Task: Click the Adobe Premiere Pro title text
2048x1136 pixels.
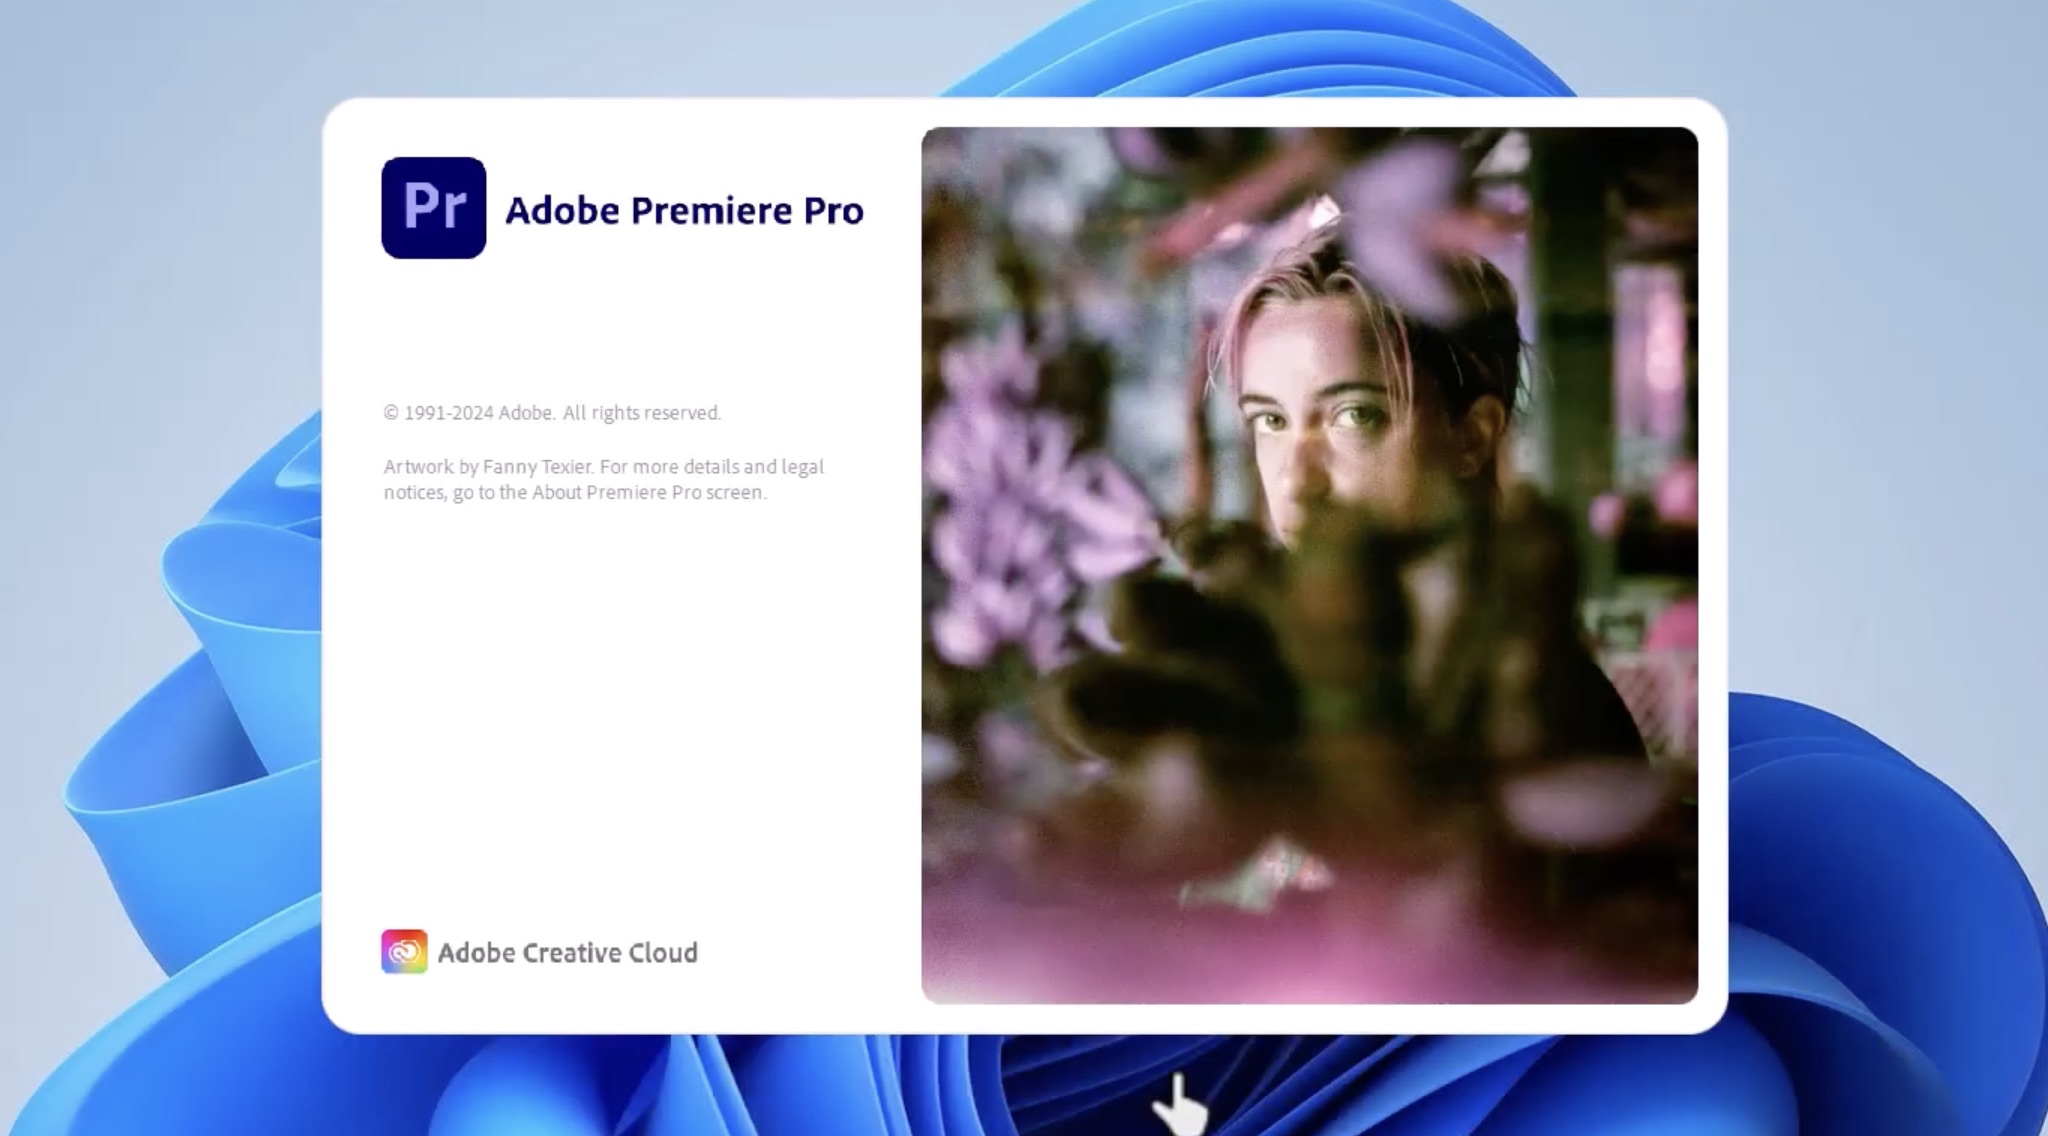Action: coord(684,210)
